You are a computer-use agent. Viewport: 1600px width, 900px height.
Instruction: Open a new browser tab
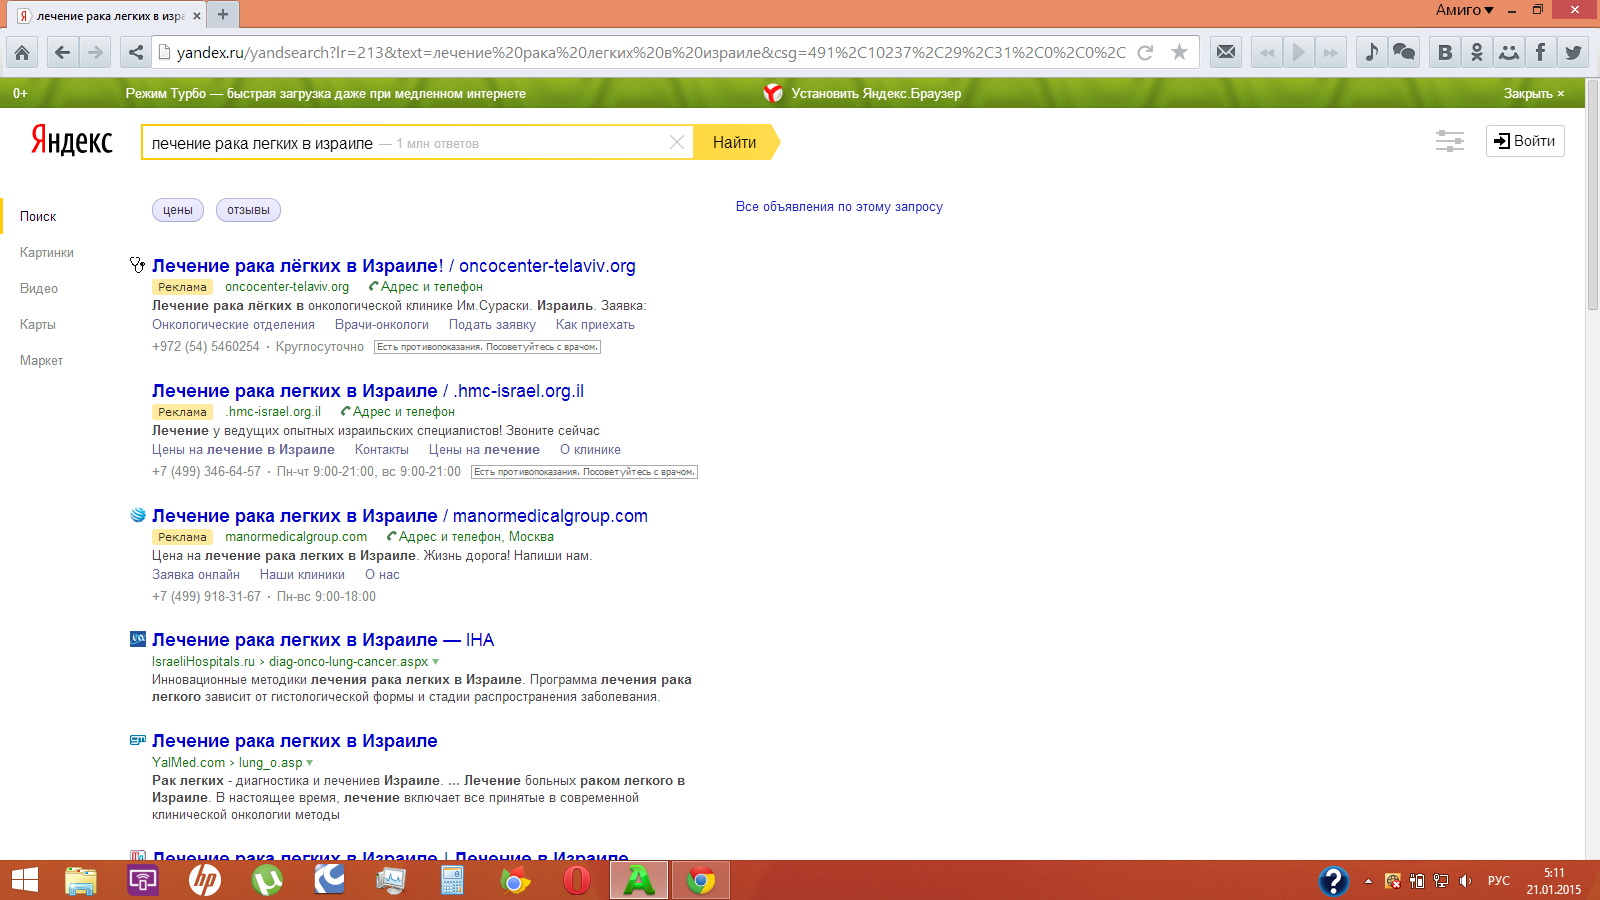pos(223,14)
